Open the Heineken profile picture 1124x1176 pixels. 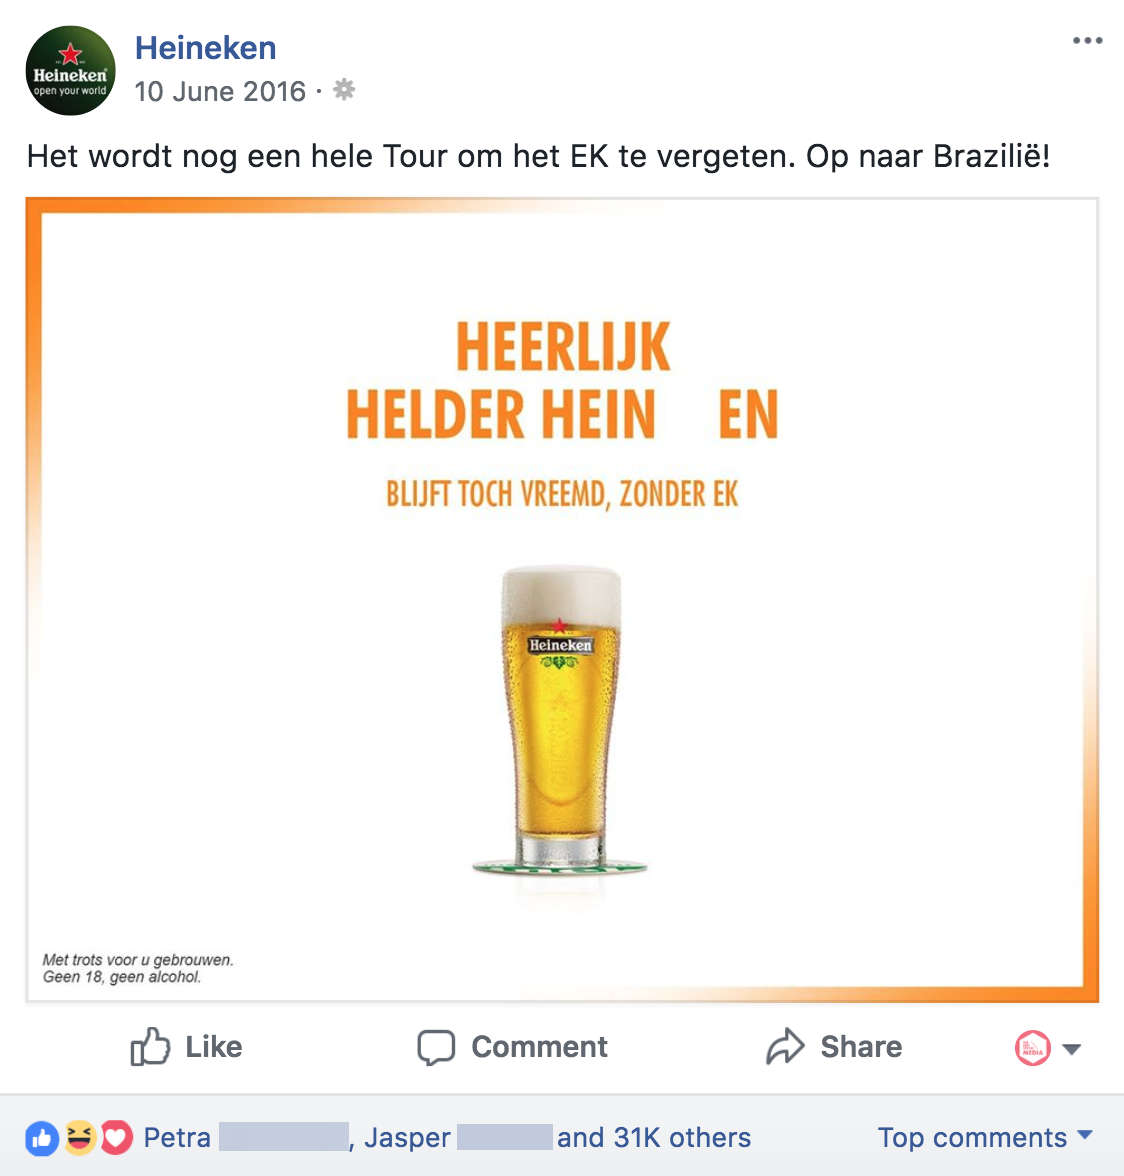click(70, 70)
